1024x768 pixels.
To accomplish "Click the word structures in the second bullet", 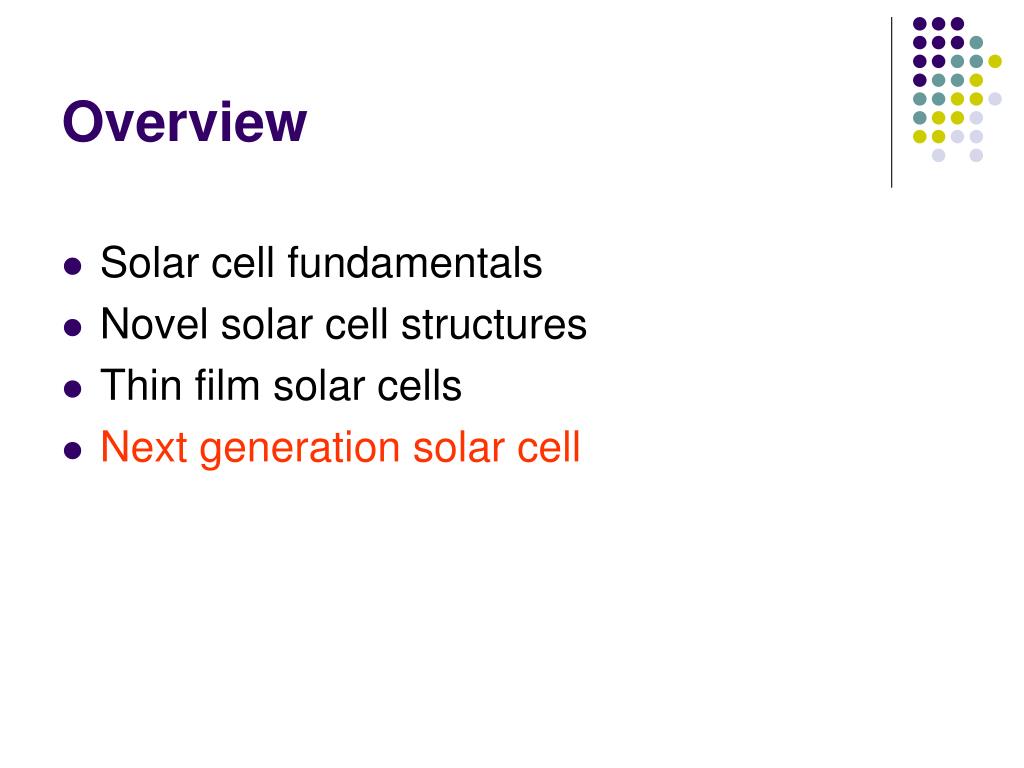I will (494, 325).
